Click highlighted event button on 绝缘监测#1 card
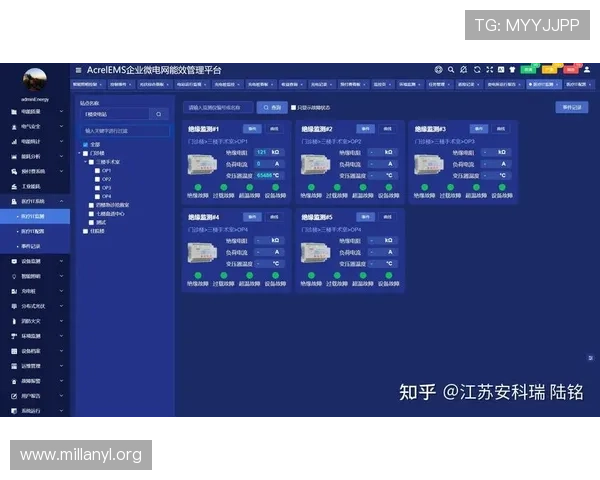 [x=252, y=129]
